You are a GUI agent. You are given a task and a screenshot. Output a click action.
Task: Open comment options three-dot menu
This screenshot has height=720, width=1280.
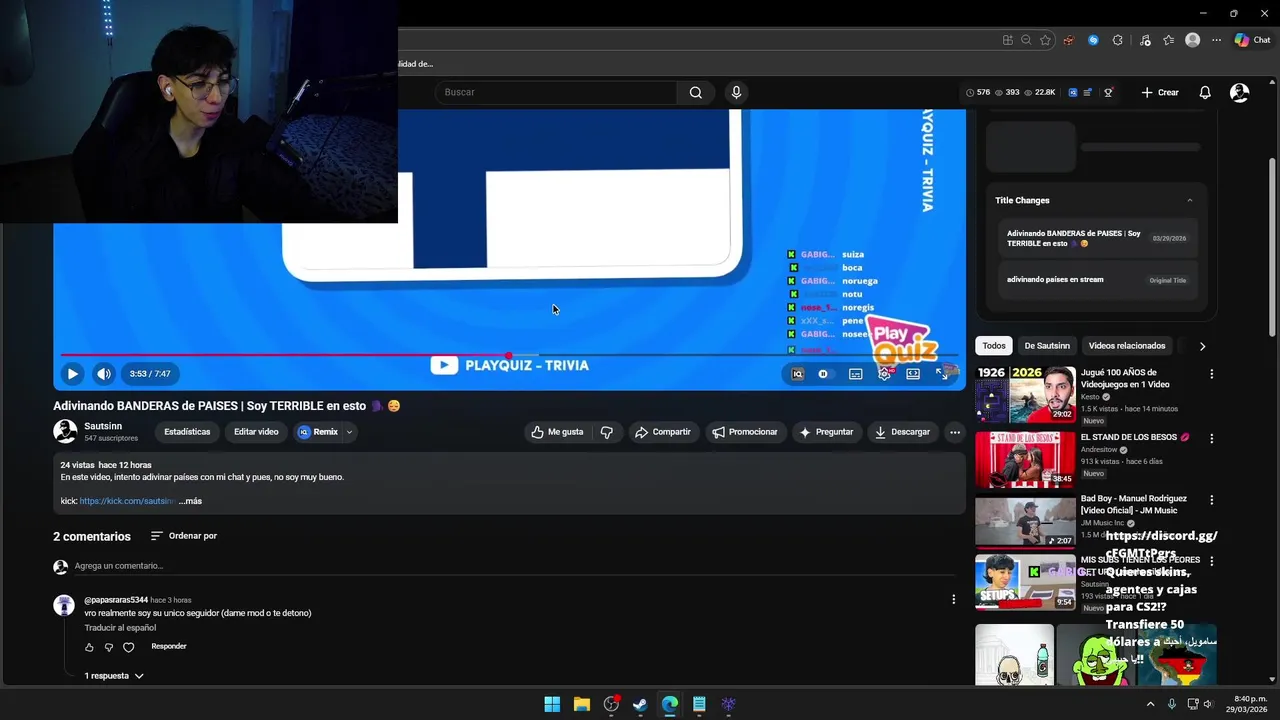pyautogui.click(x=953, y=600)
